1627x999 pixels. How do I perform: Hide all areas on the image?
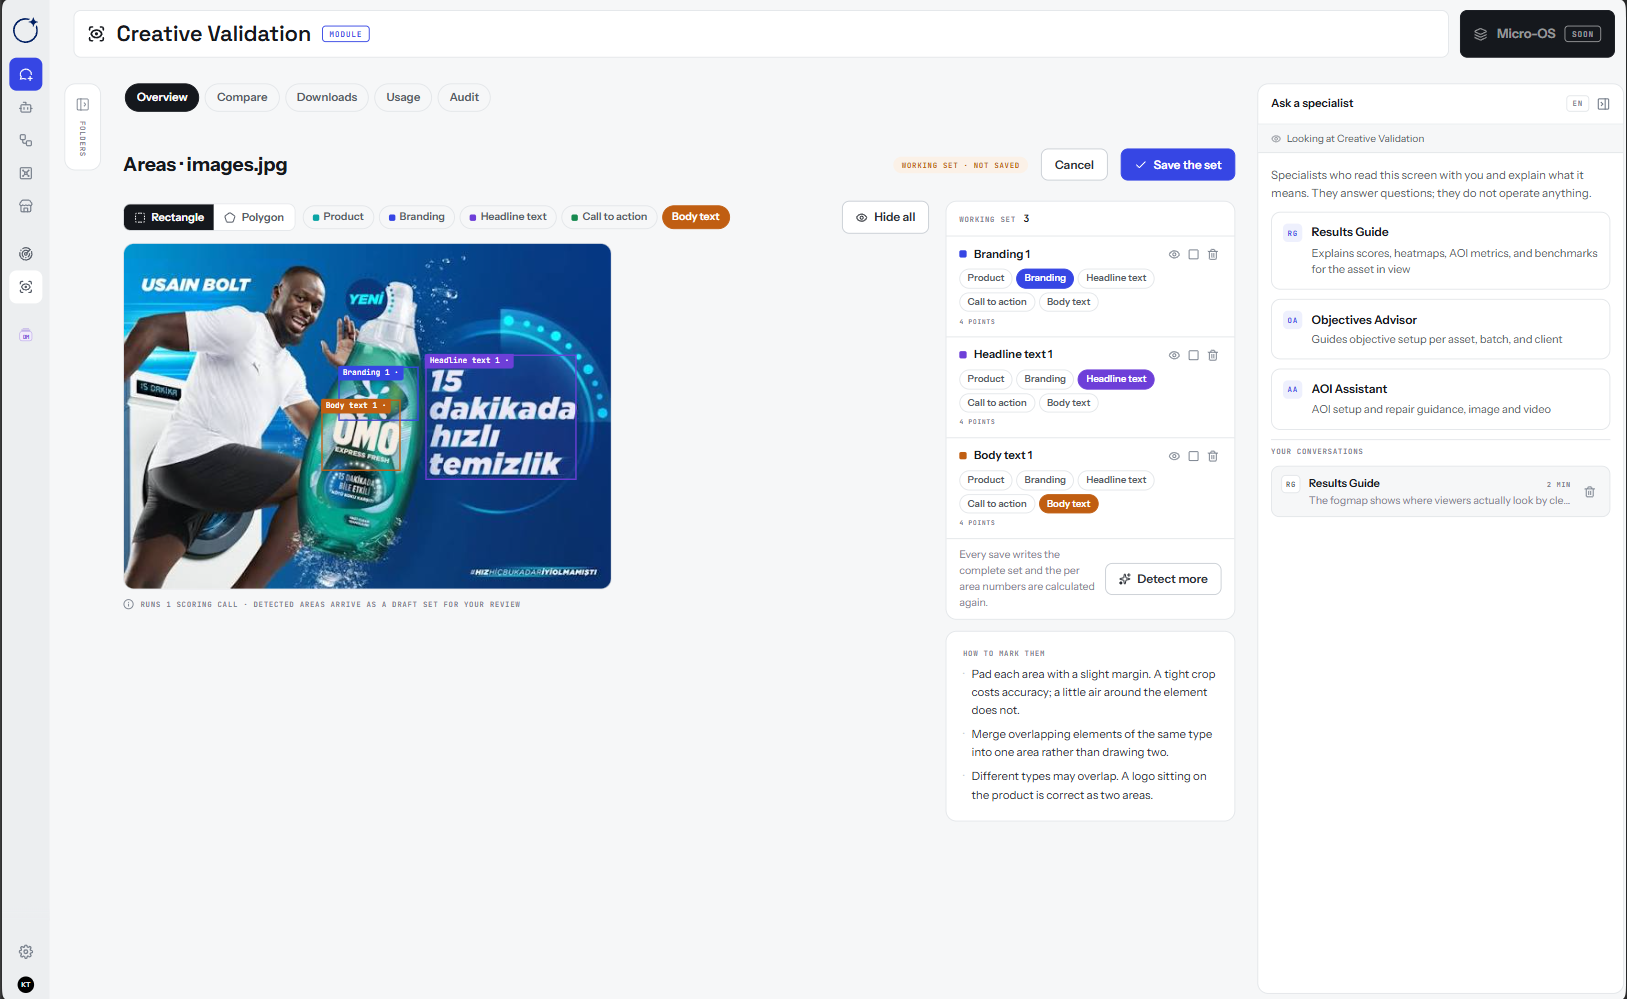885,217
